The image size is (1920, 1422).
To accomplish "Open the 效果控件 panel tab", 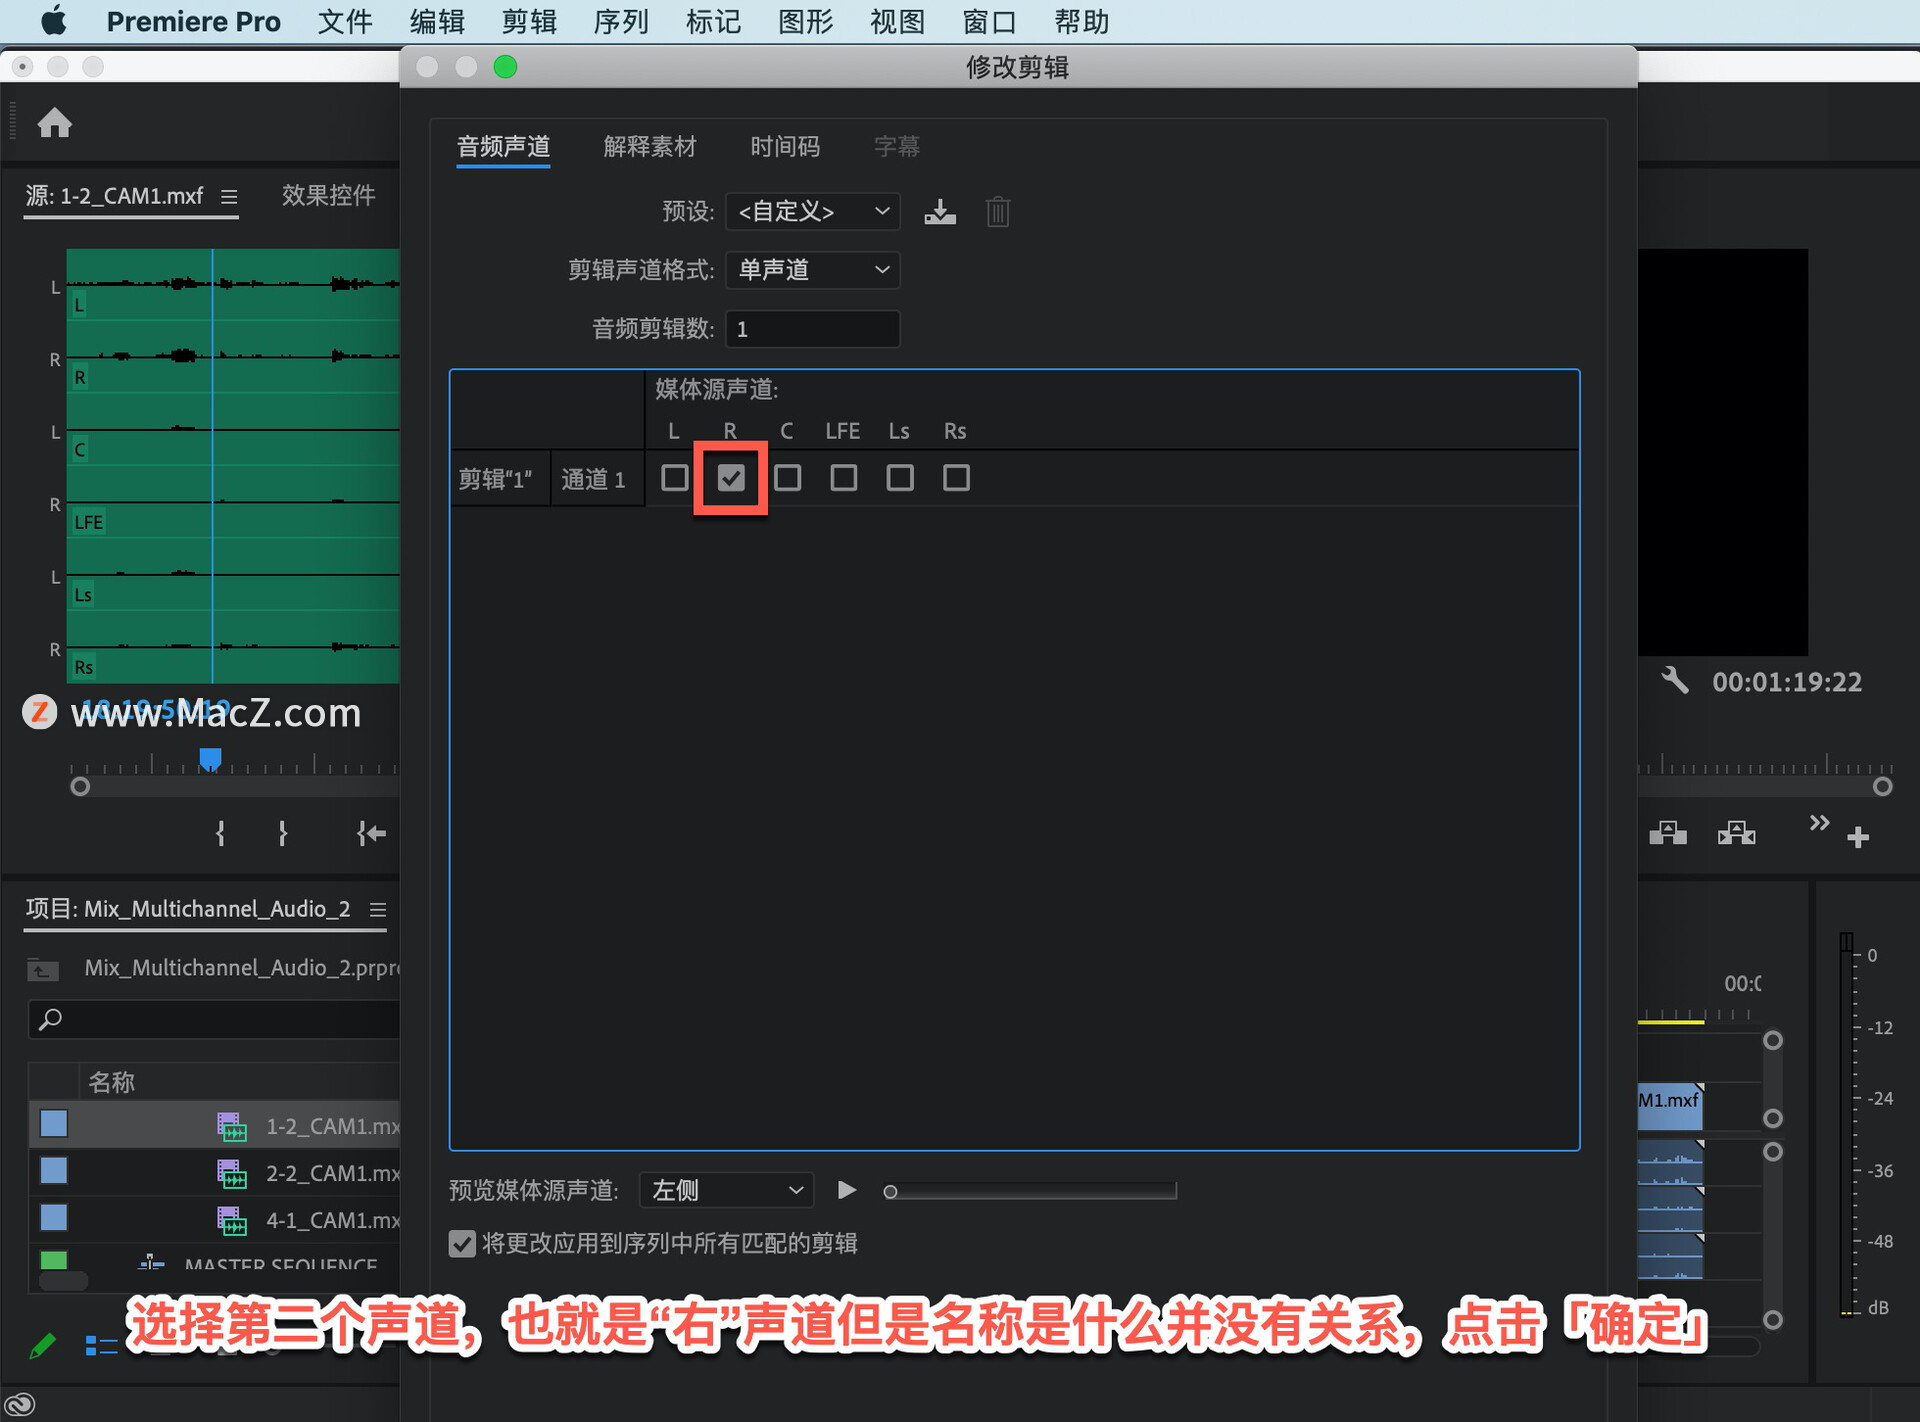I will 328,195.
